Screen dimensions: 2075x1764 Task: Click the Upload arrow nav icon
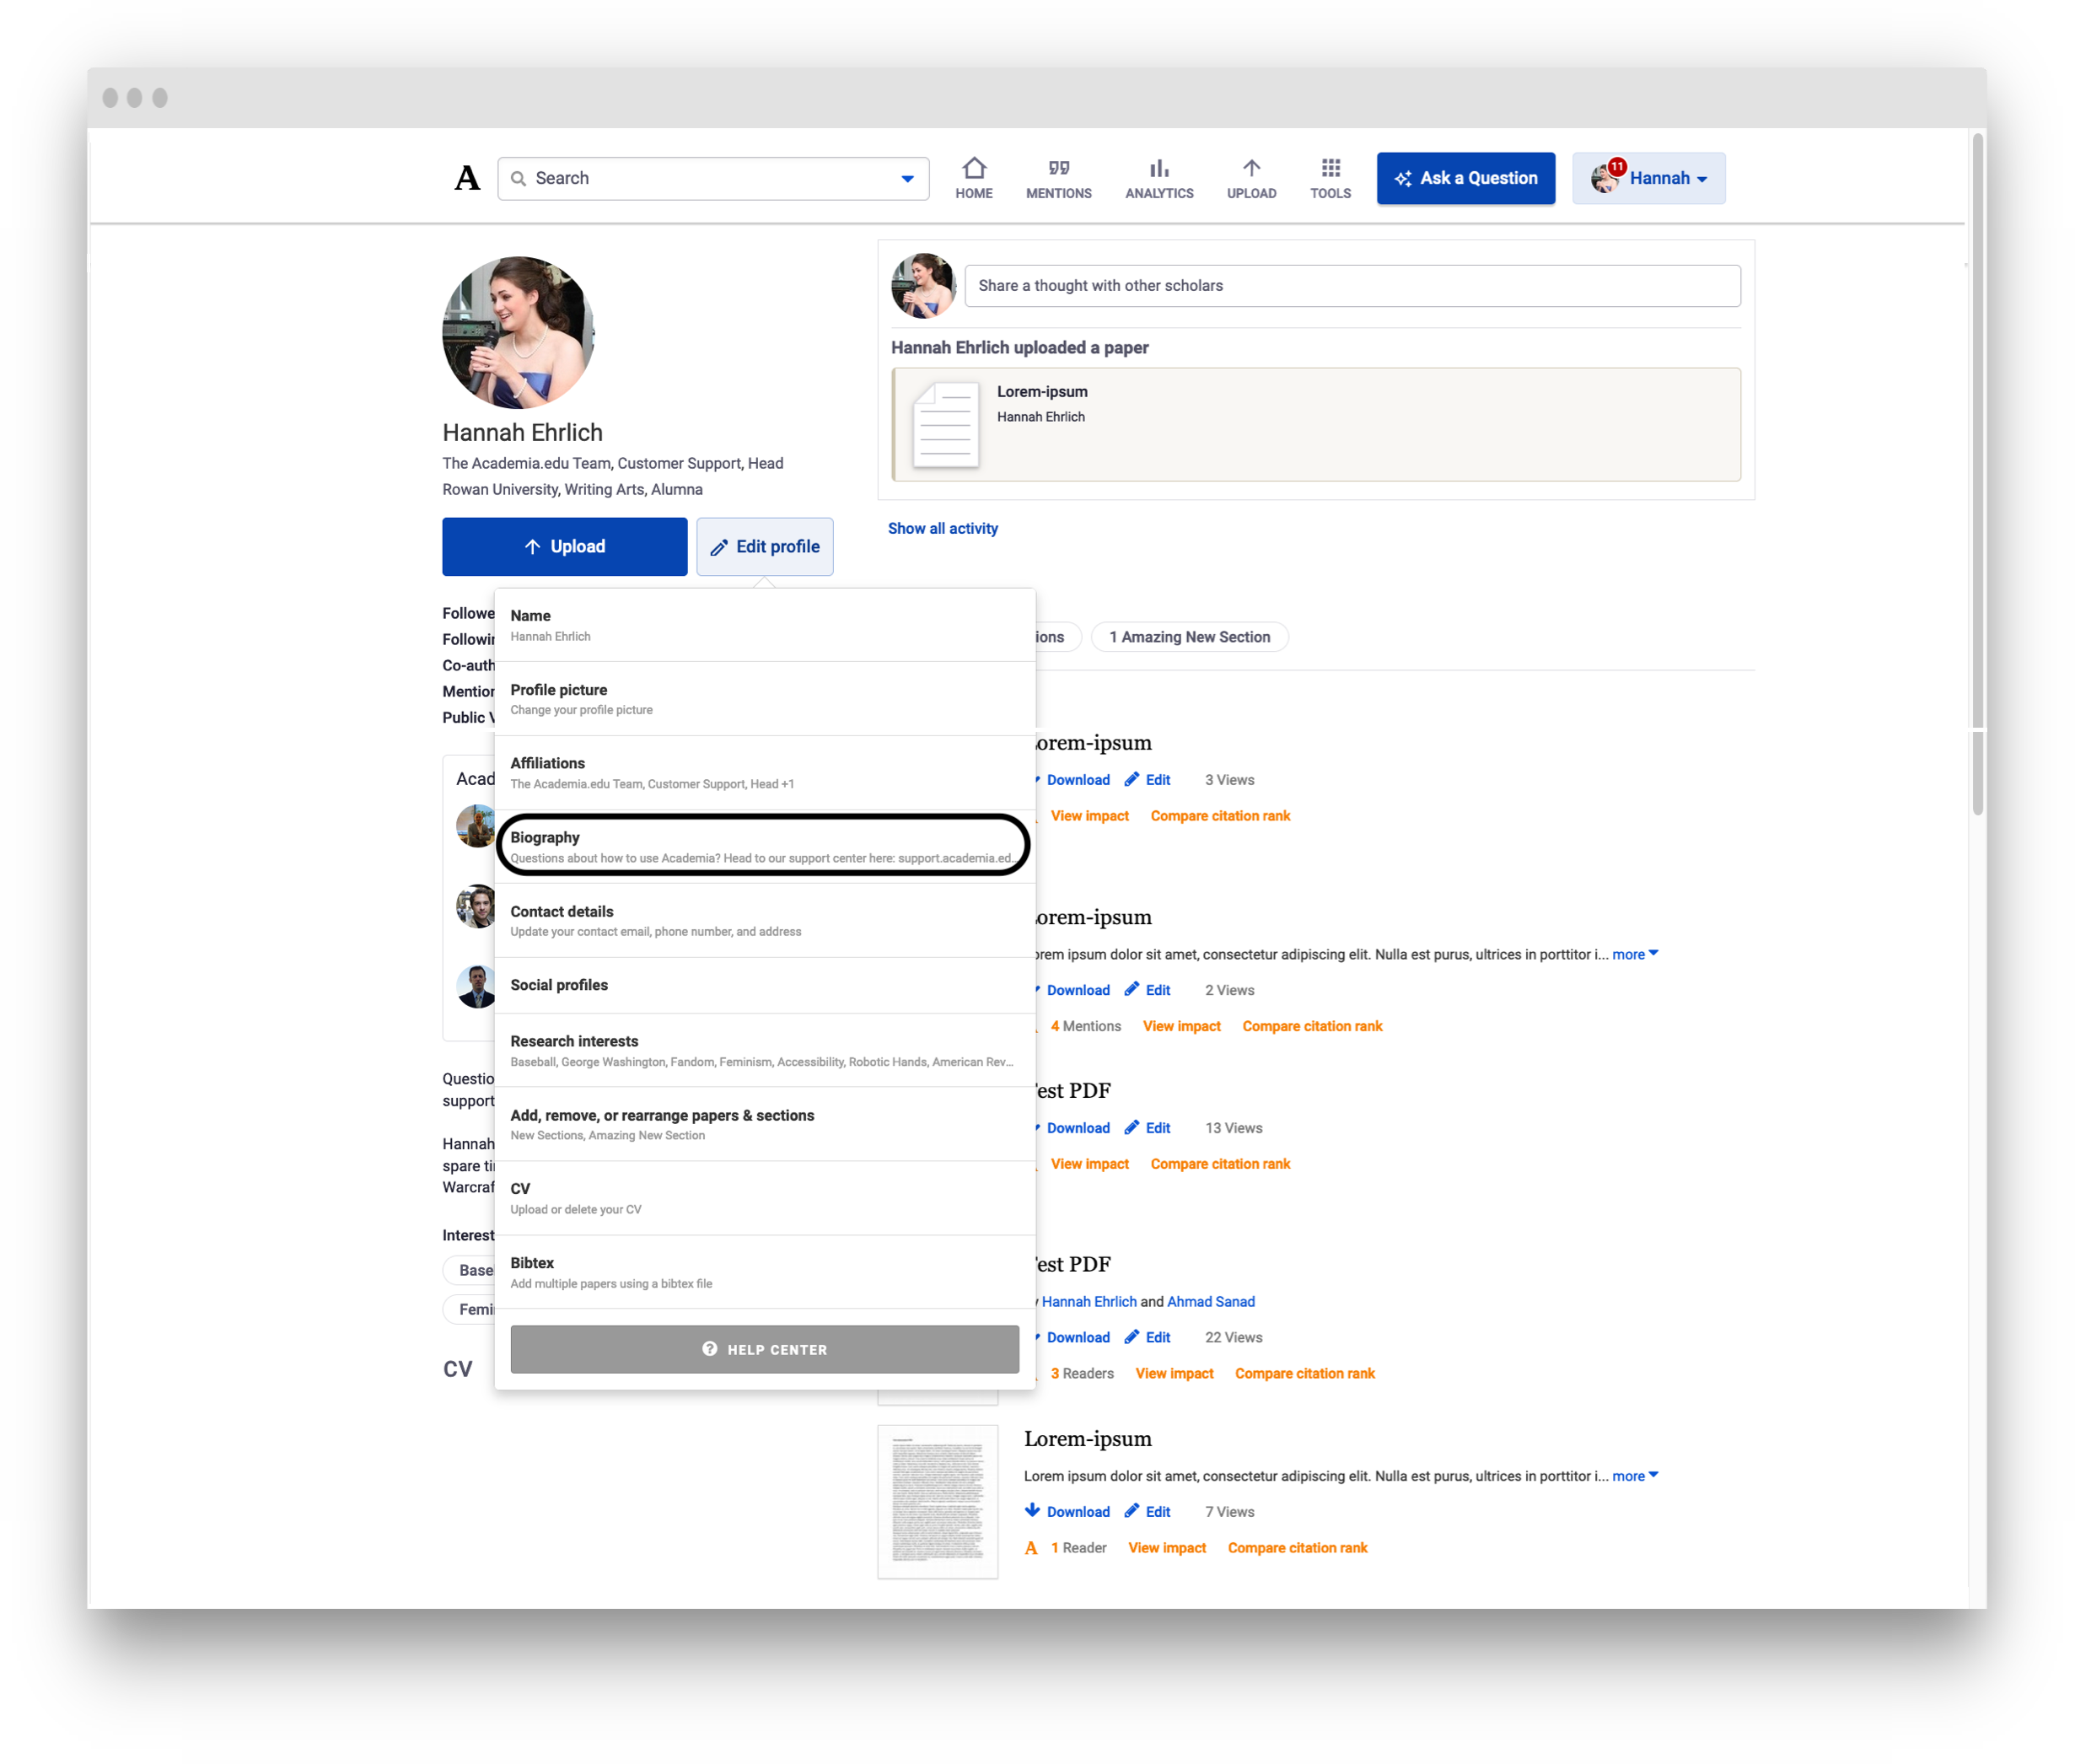[1251, 168]
